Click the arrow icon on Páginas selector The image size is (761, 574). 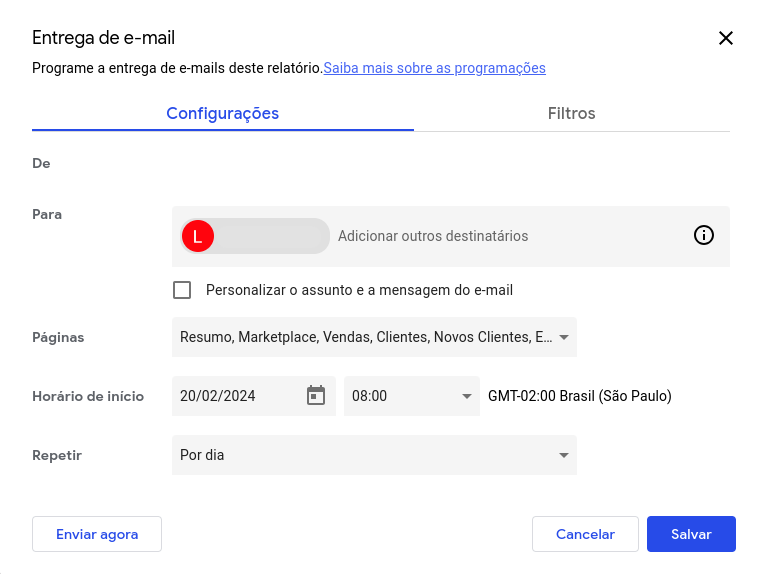(x=564, y=338)
